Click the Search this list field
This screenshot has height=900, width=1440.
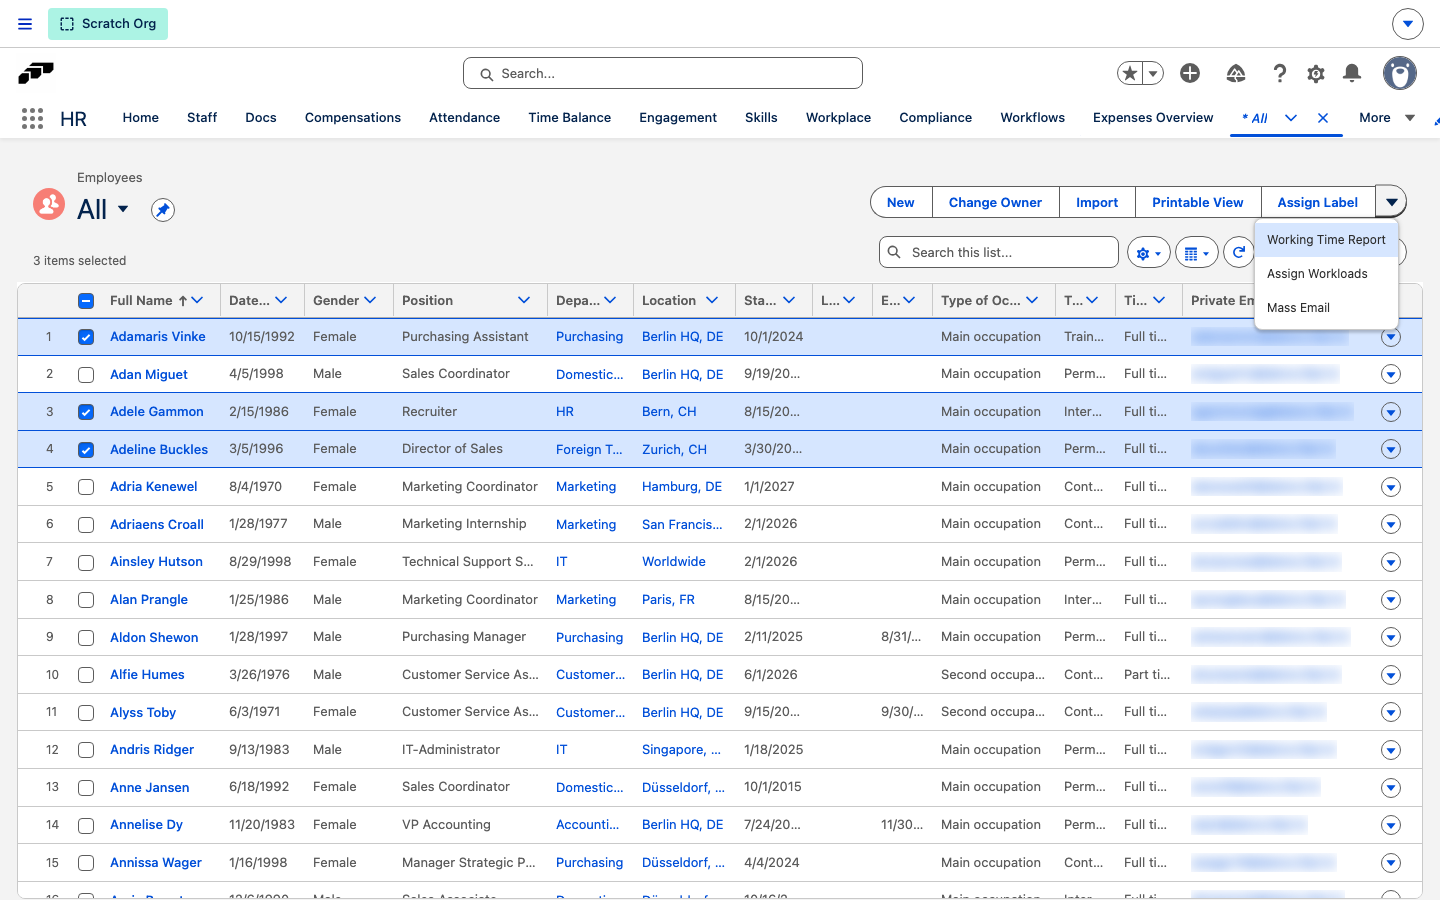[x=999, y=252]
